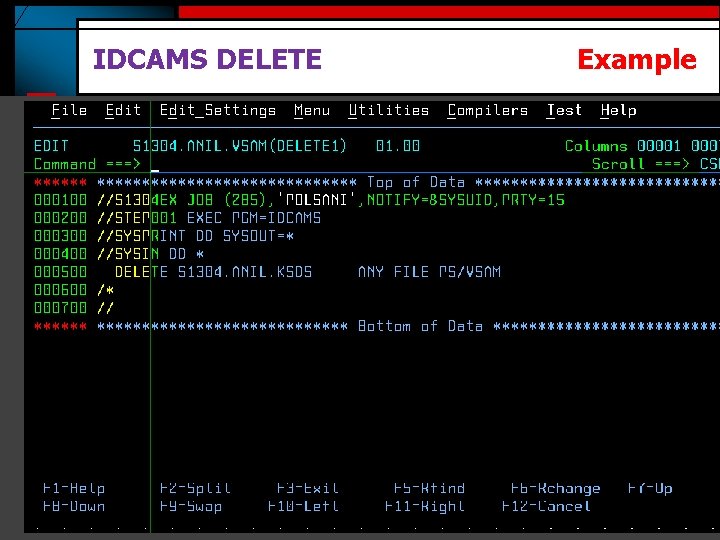Open the Help menu
Screen dimensions: 720x540
click(619, 111)
